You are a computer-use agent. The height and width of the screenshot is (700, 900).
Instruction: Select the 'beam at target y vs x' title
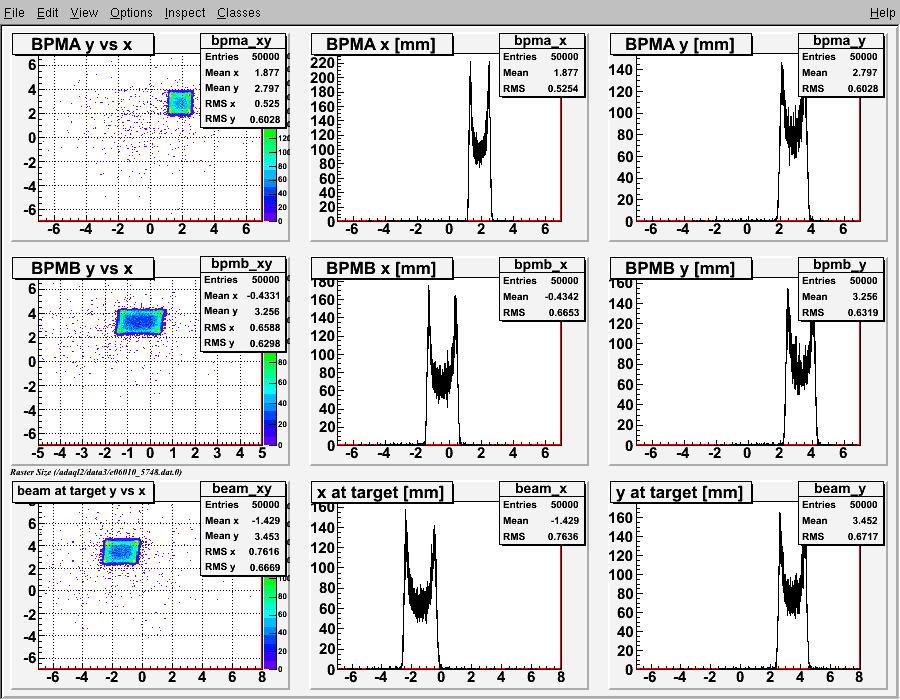click(x=83, y=491)
